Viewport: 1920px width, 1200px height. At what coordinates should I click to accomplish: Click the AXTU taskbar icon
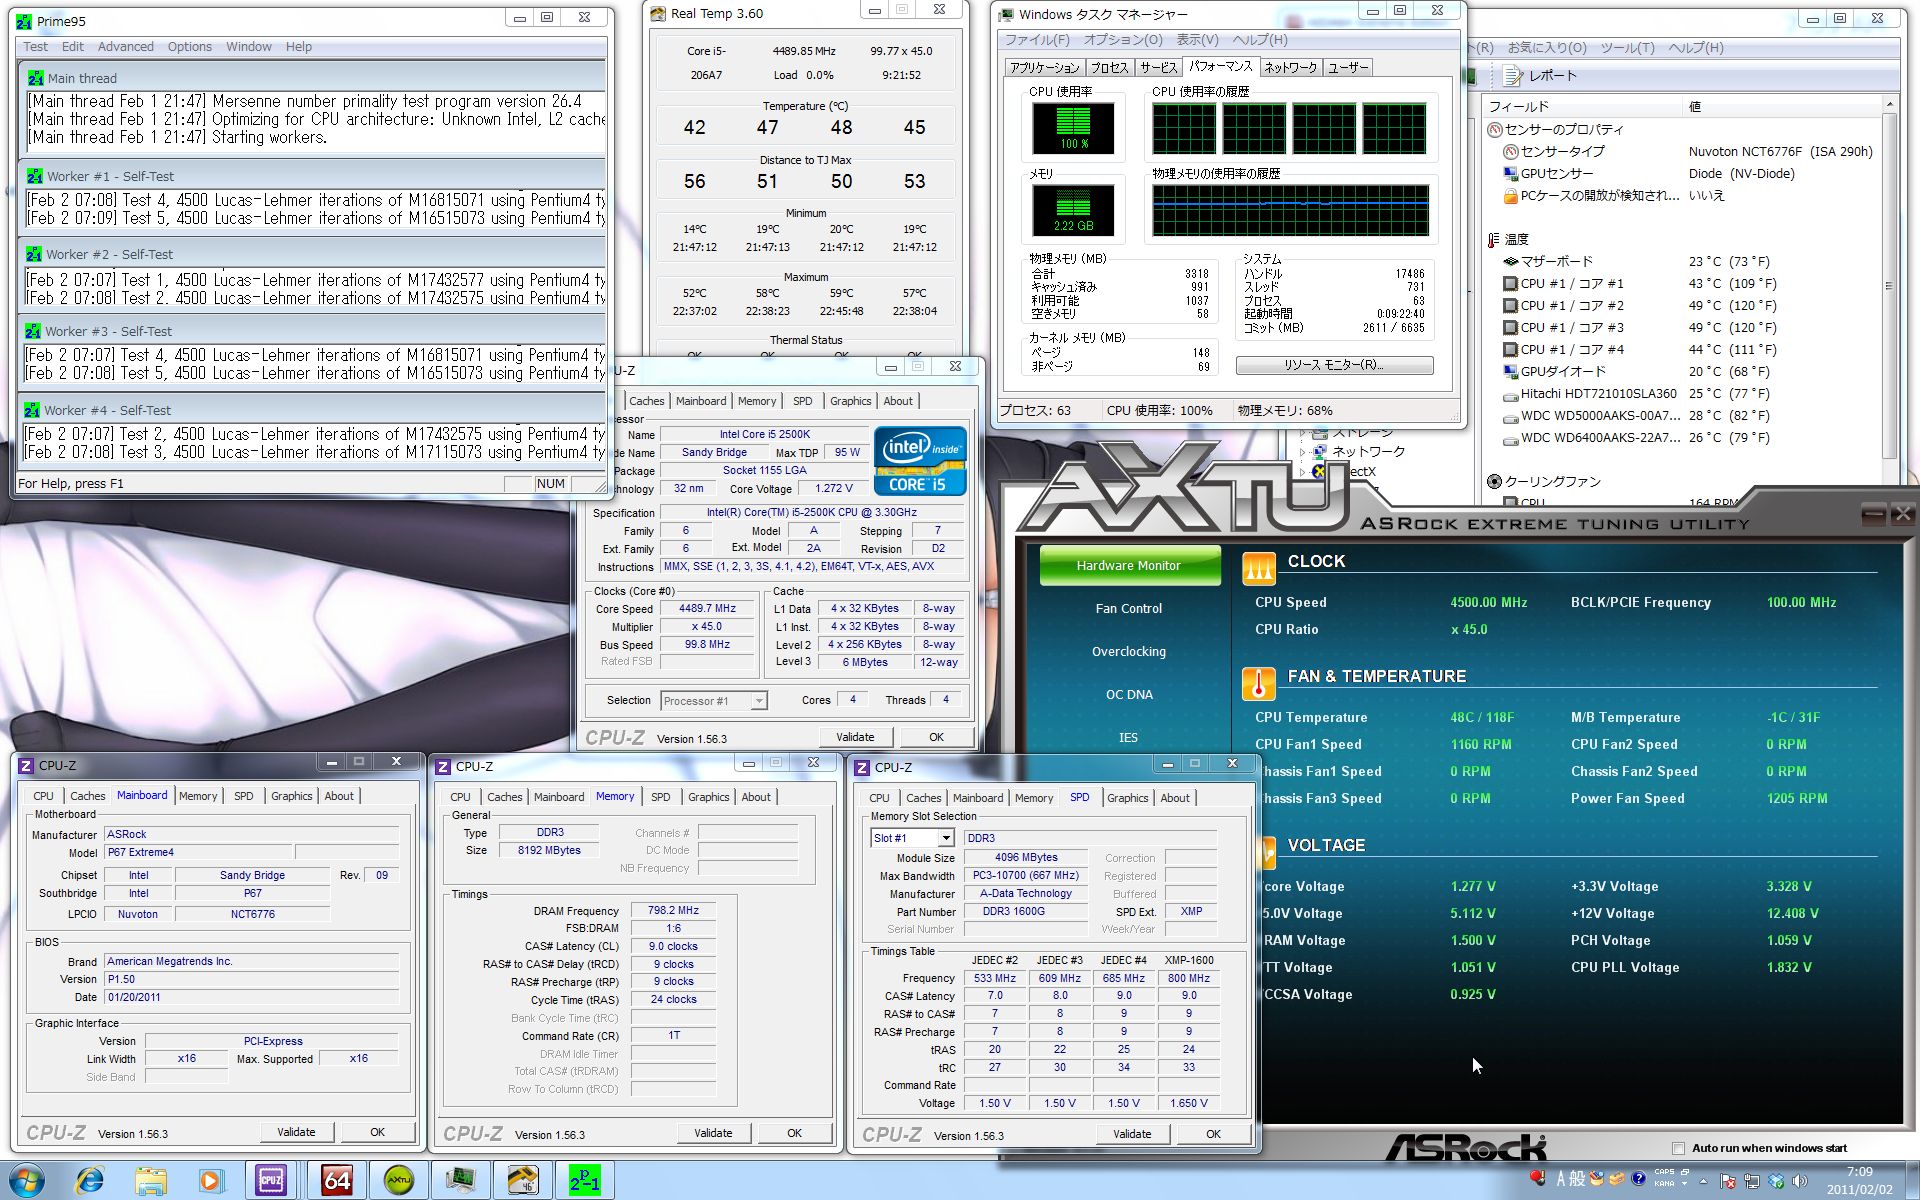(399, 1180)
